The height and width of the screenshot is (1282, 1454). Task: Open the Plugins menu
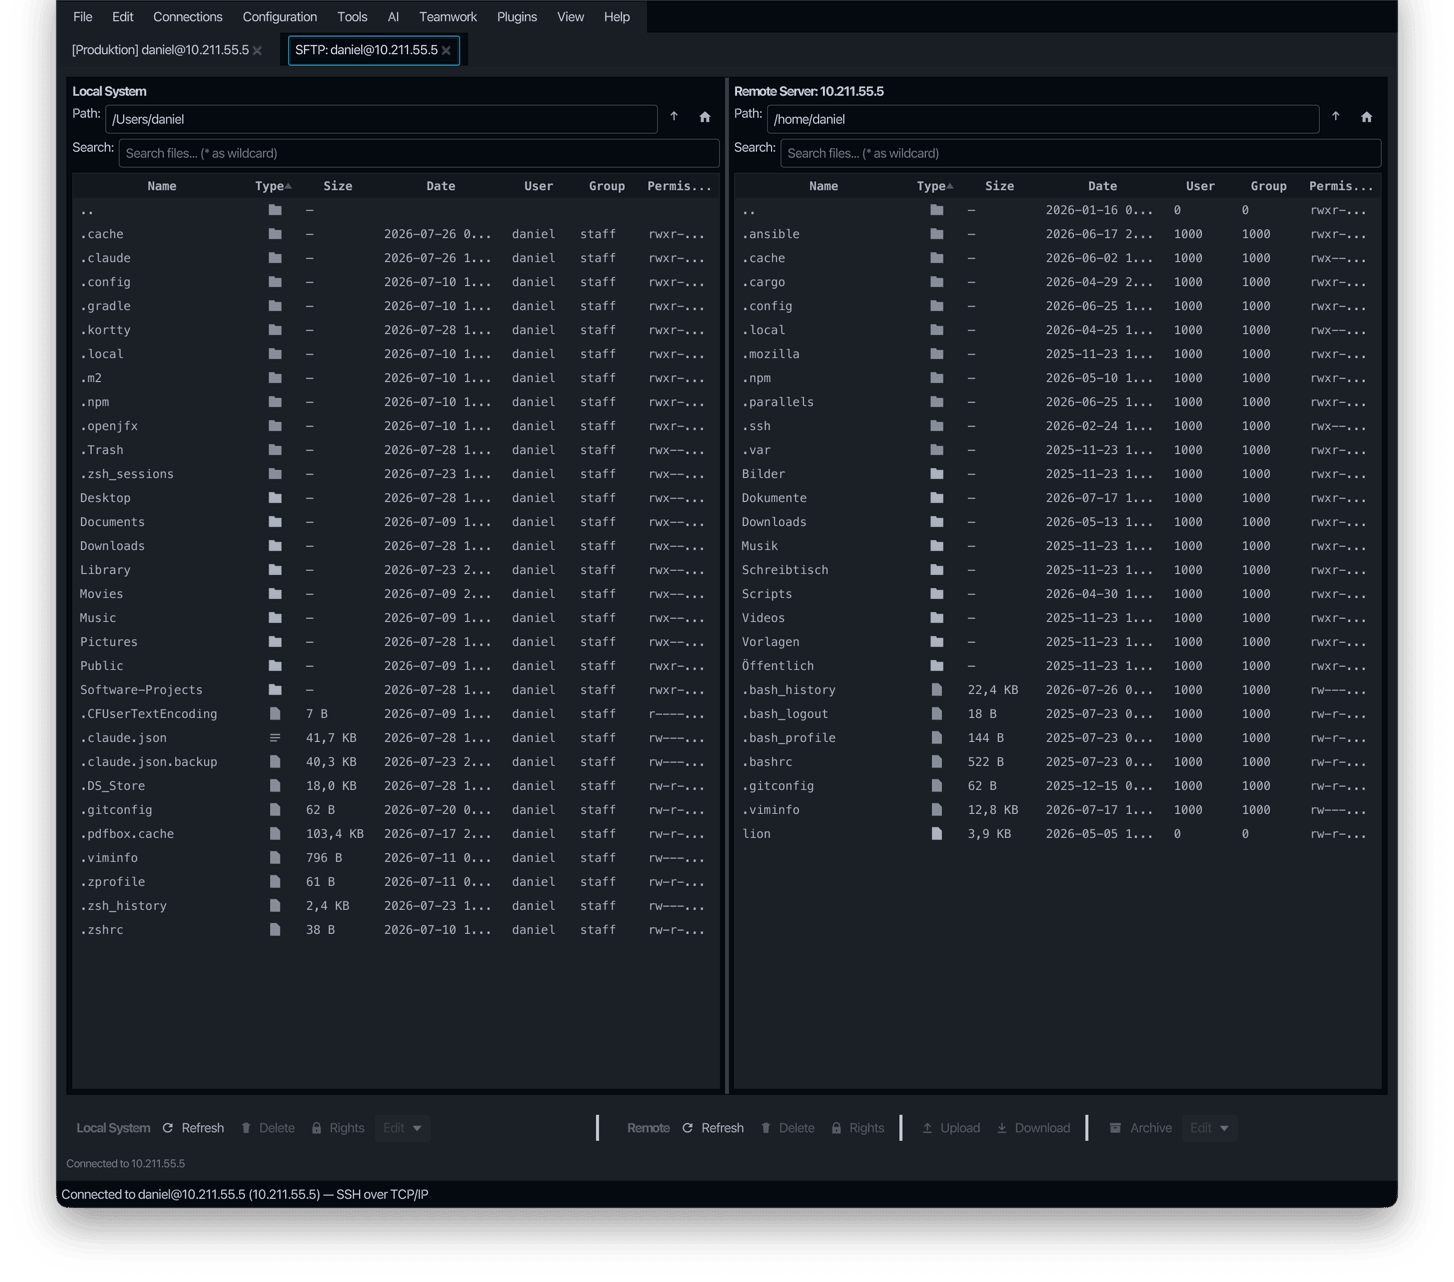point(517,17)
